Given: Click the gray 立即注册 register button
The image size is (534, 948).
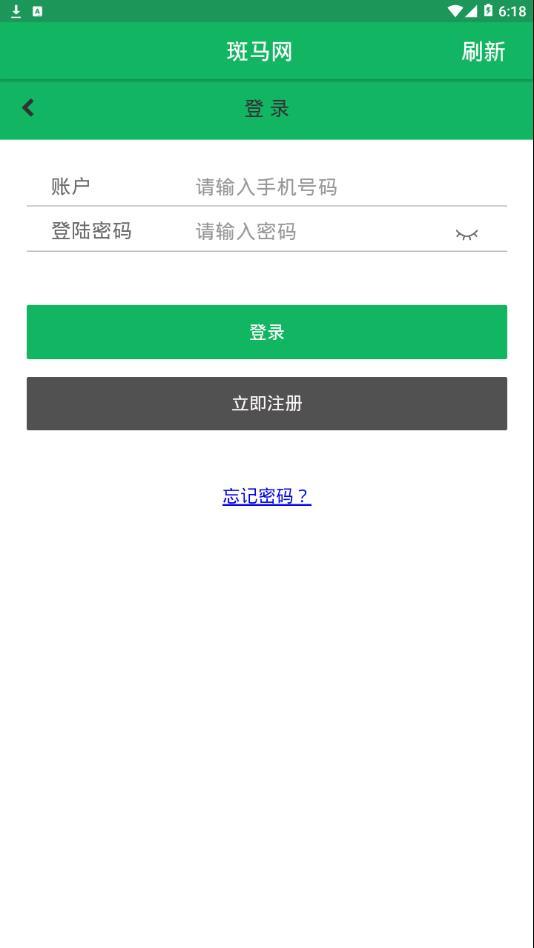Looking at the screenshot, I should pyautogui.click(x=267, y=404).
